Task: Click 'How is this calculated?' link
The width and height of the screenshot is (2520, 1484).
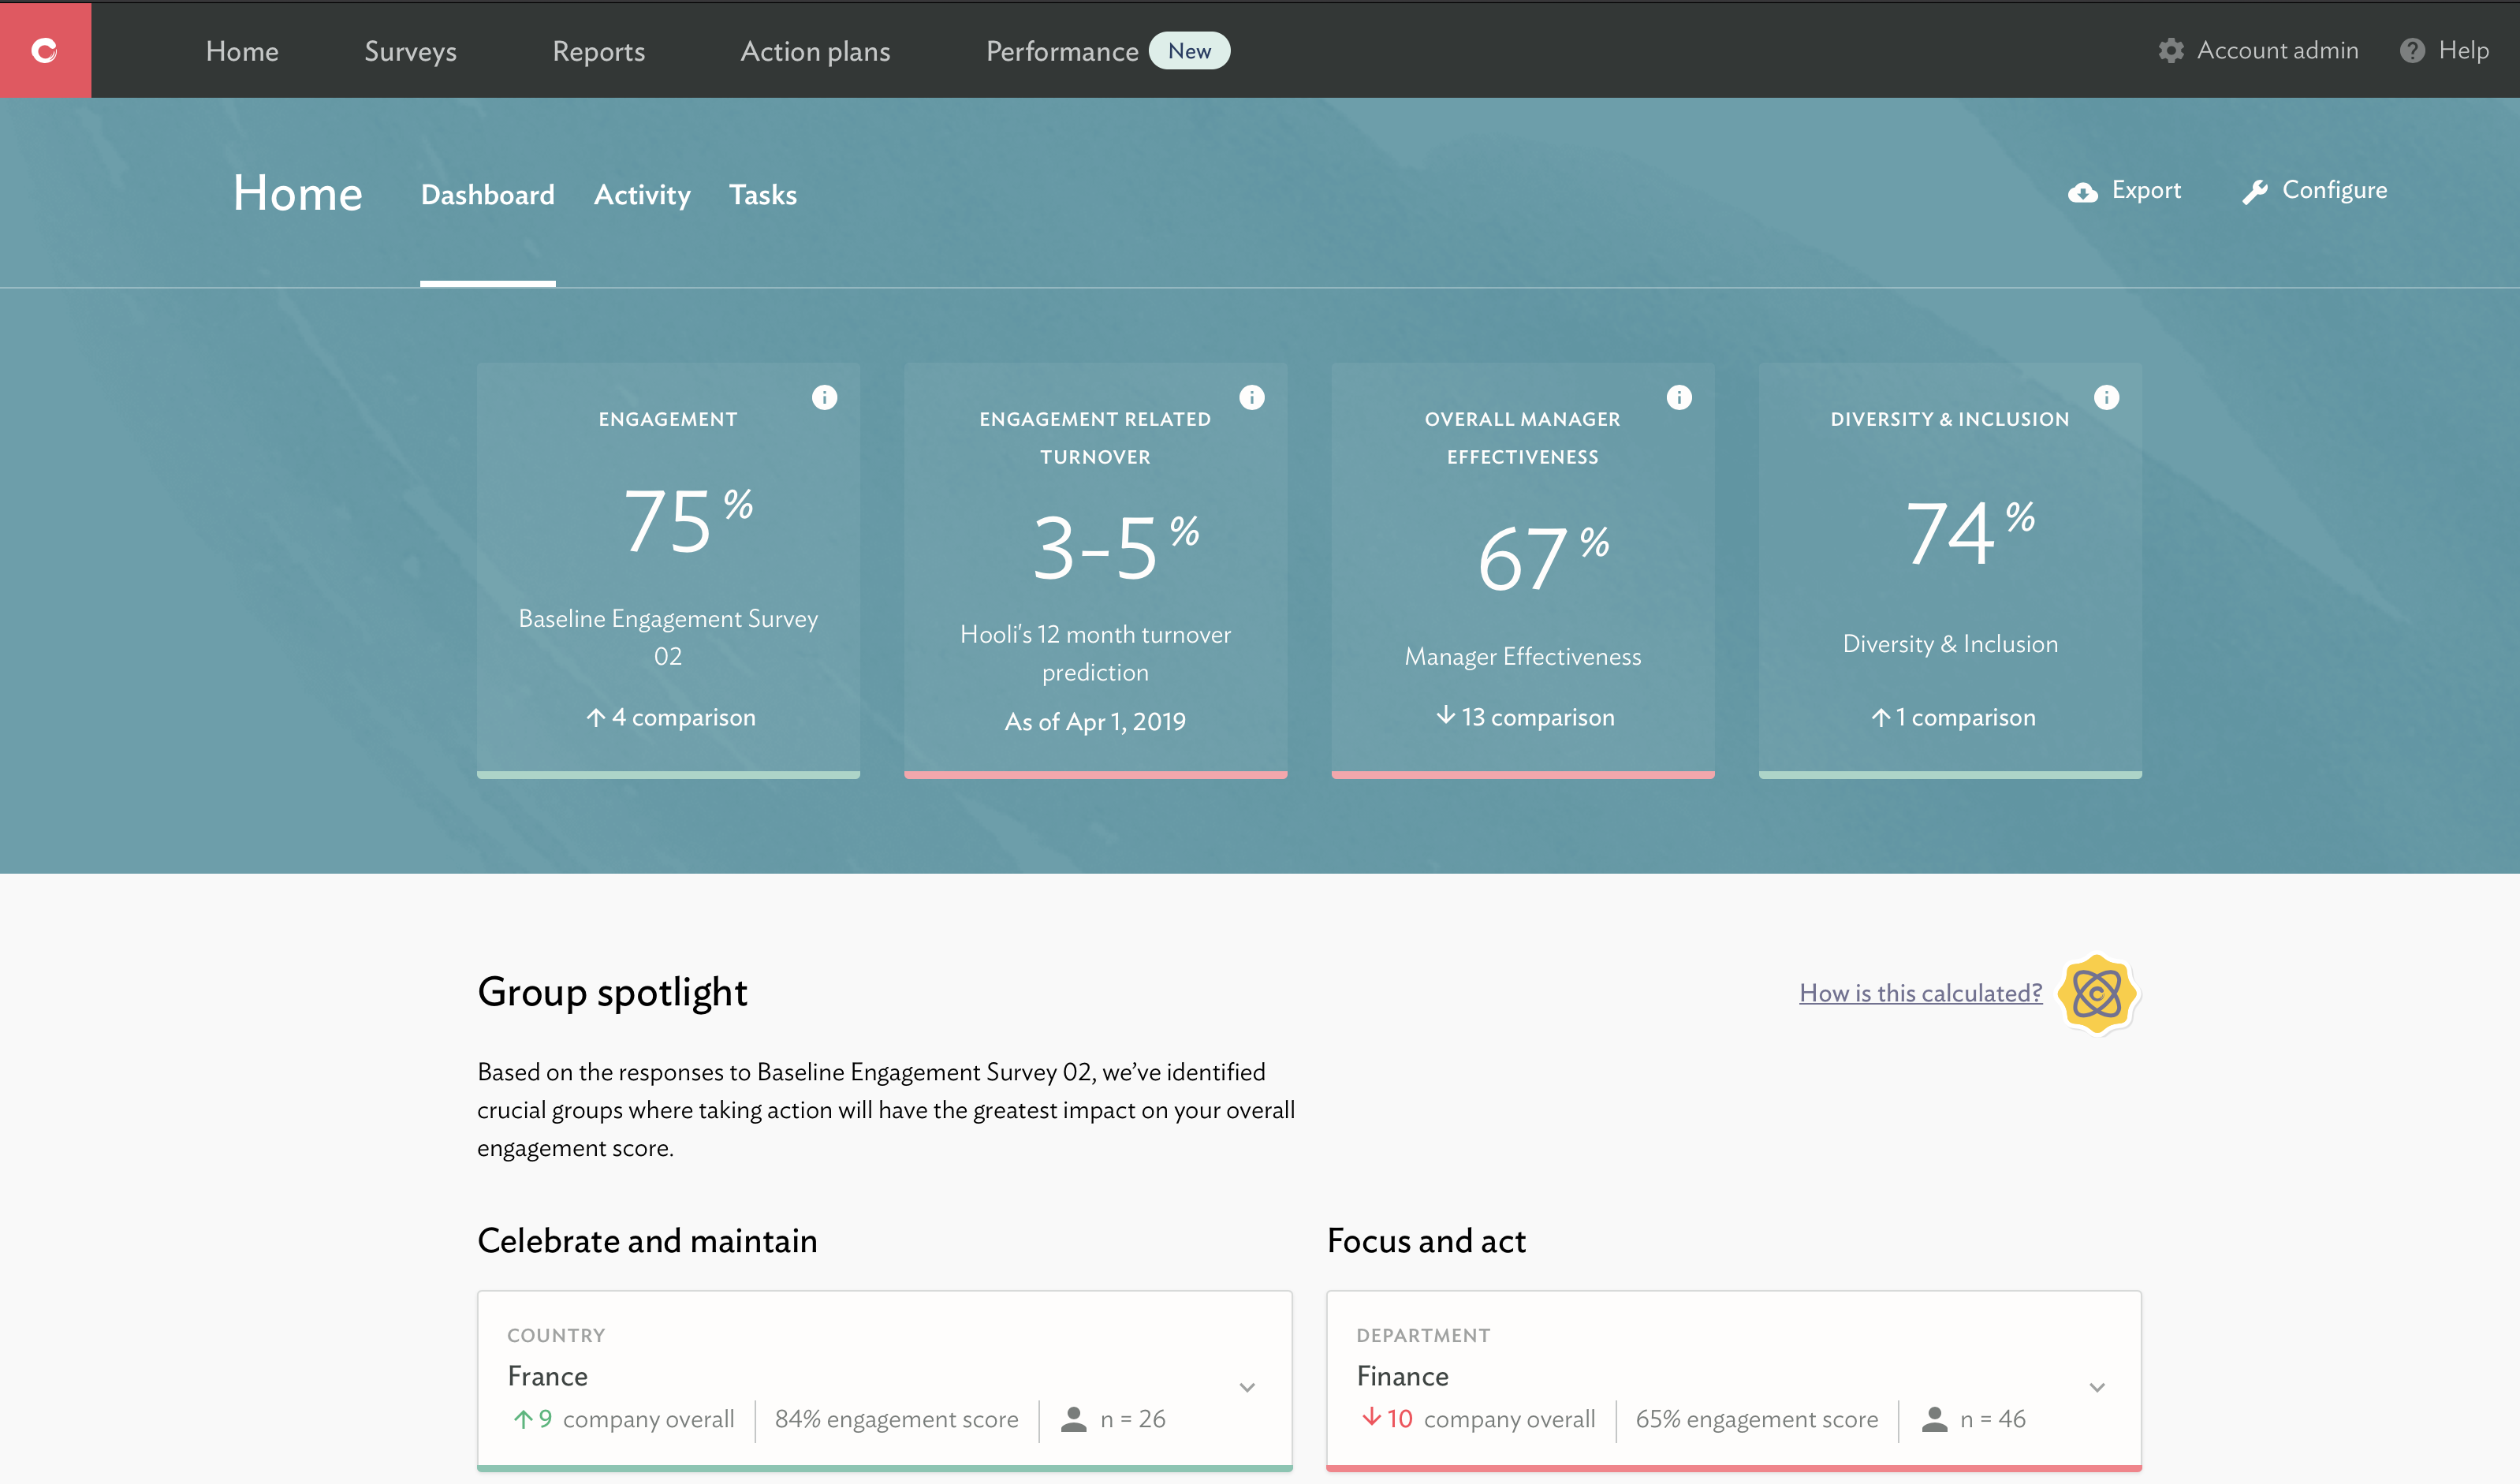Action: click(1920, 993)
